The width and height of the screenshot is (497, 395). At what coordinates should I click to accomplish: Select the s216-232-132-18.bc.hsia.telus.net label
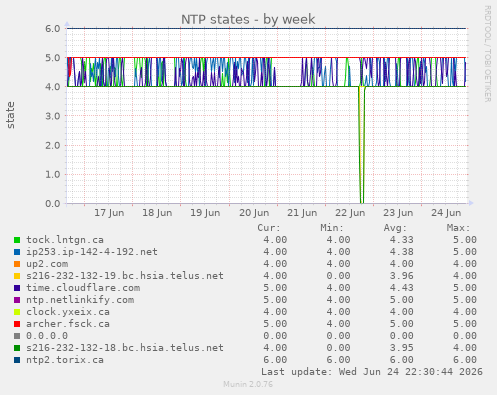pos(125,348)
